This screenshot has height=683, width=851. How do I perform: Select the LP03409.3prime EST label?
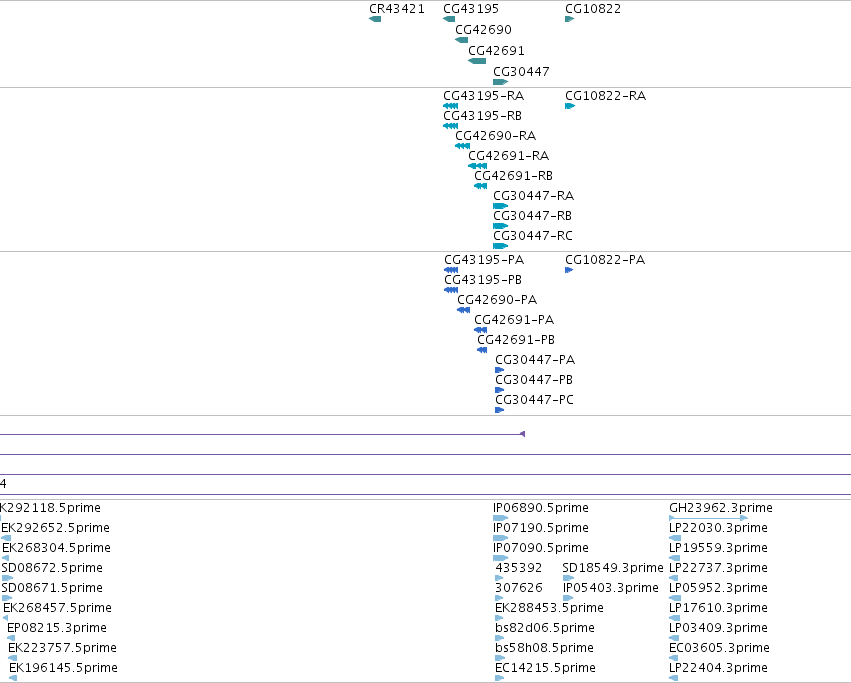718,628
